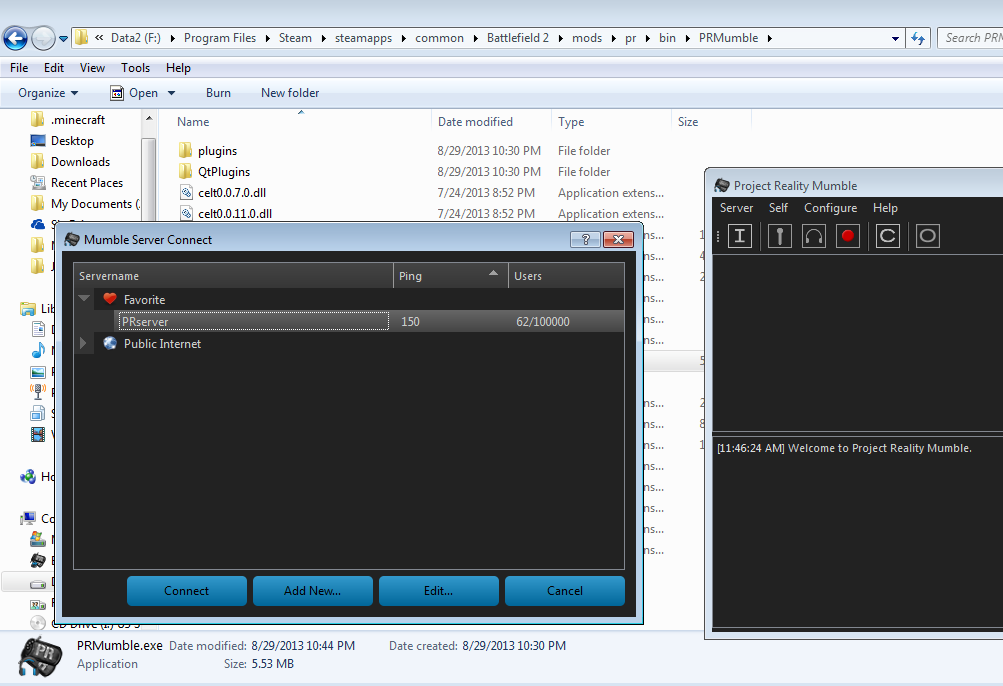This screenshot has height=686, width=1003.
Task: Select the celt0.0.7.0.dll file
Action: pyautogui.click(x=232, y=193)
